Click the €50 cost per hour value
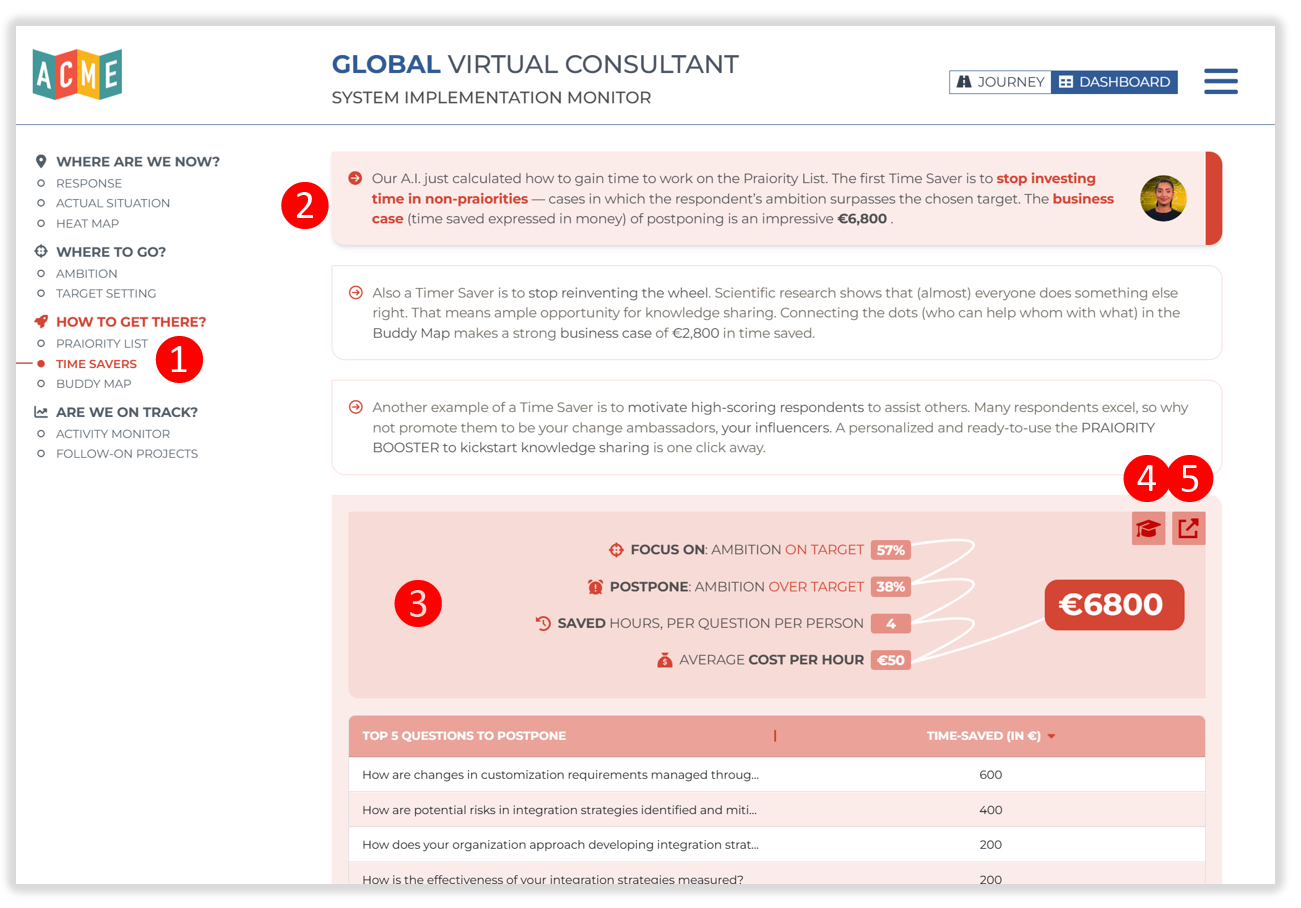 890,660
